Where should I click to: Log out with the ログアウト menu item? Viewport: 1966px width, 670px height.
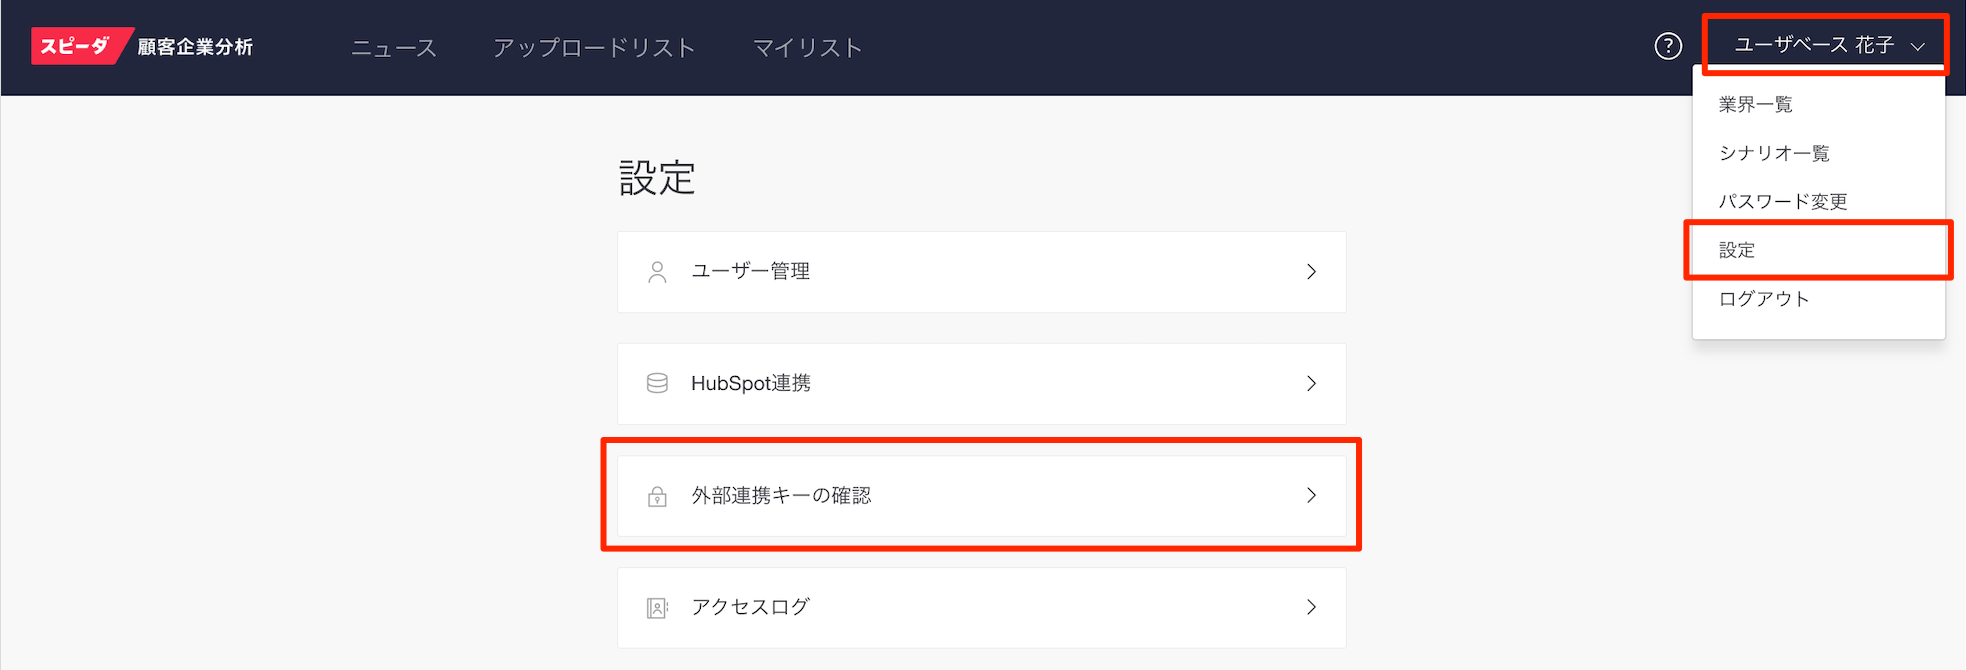(x=1764, y=299)
